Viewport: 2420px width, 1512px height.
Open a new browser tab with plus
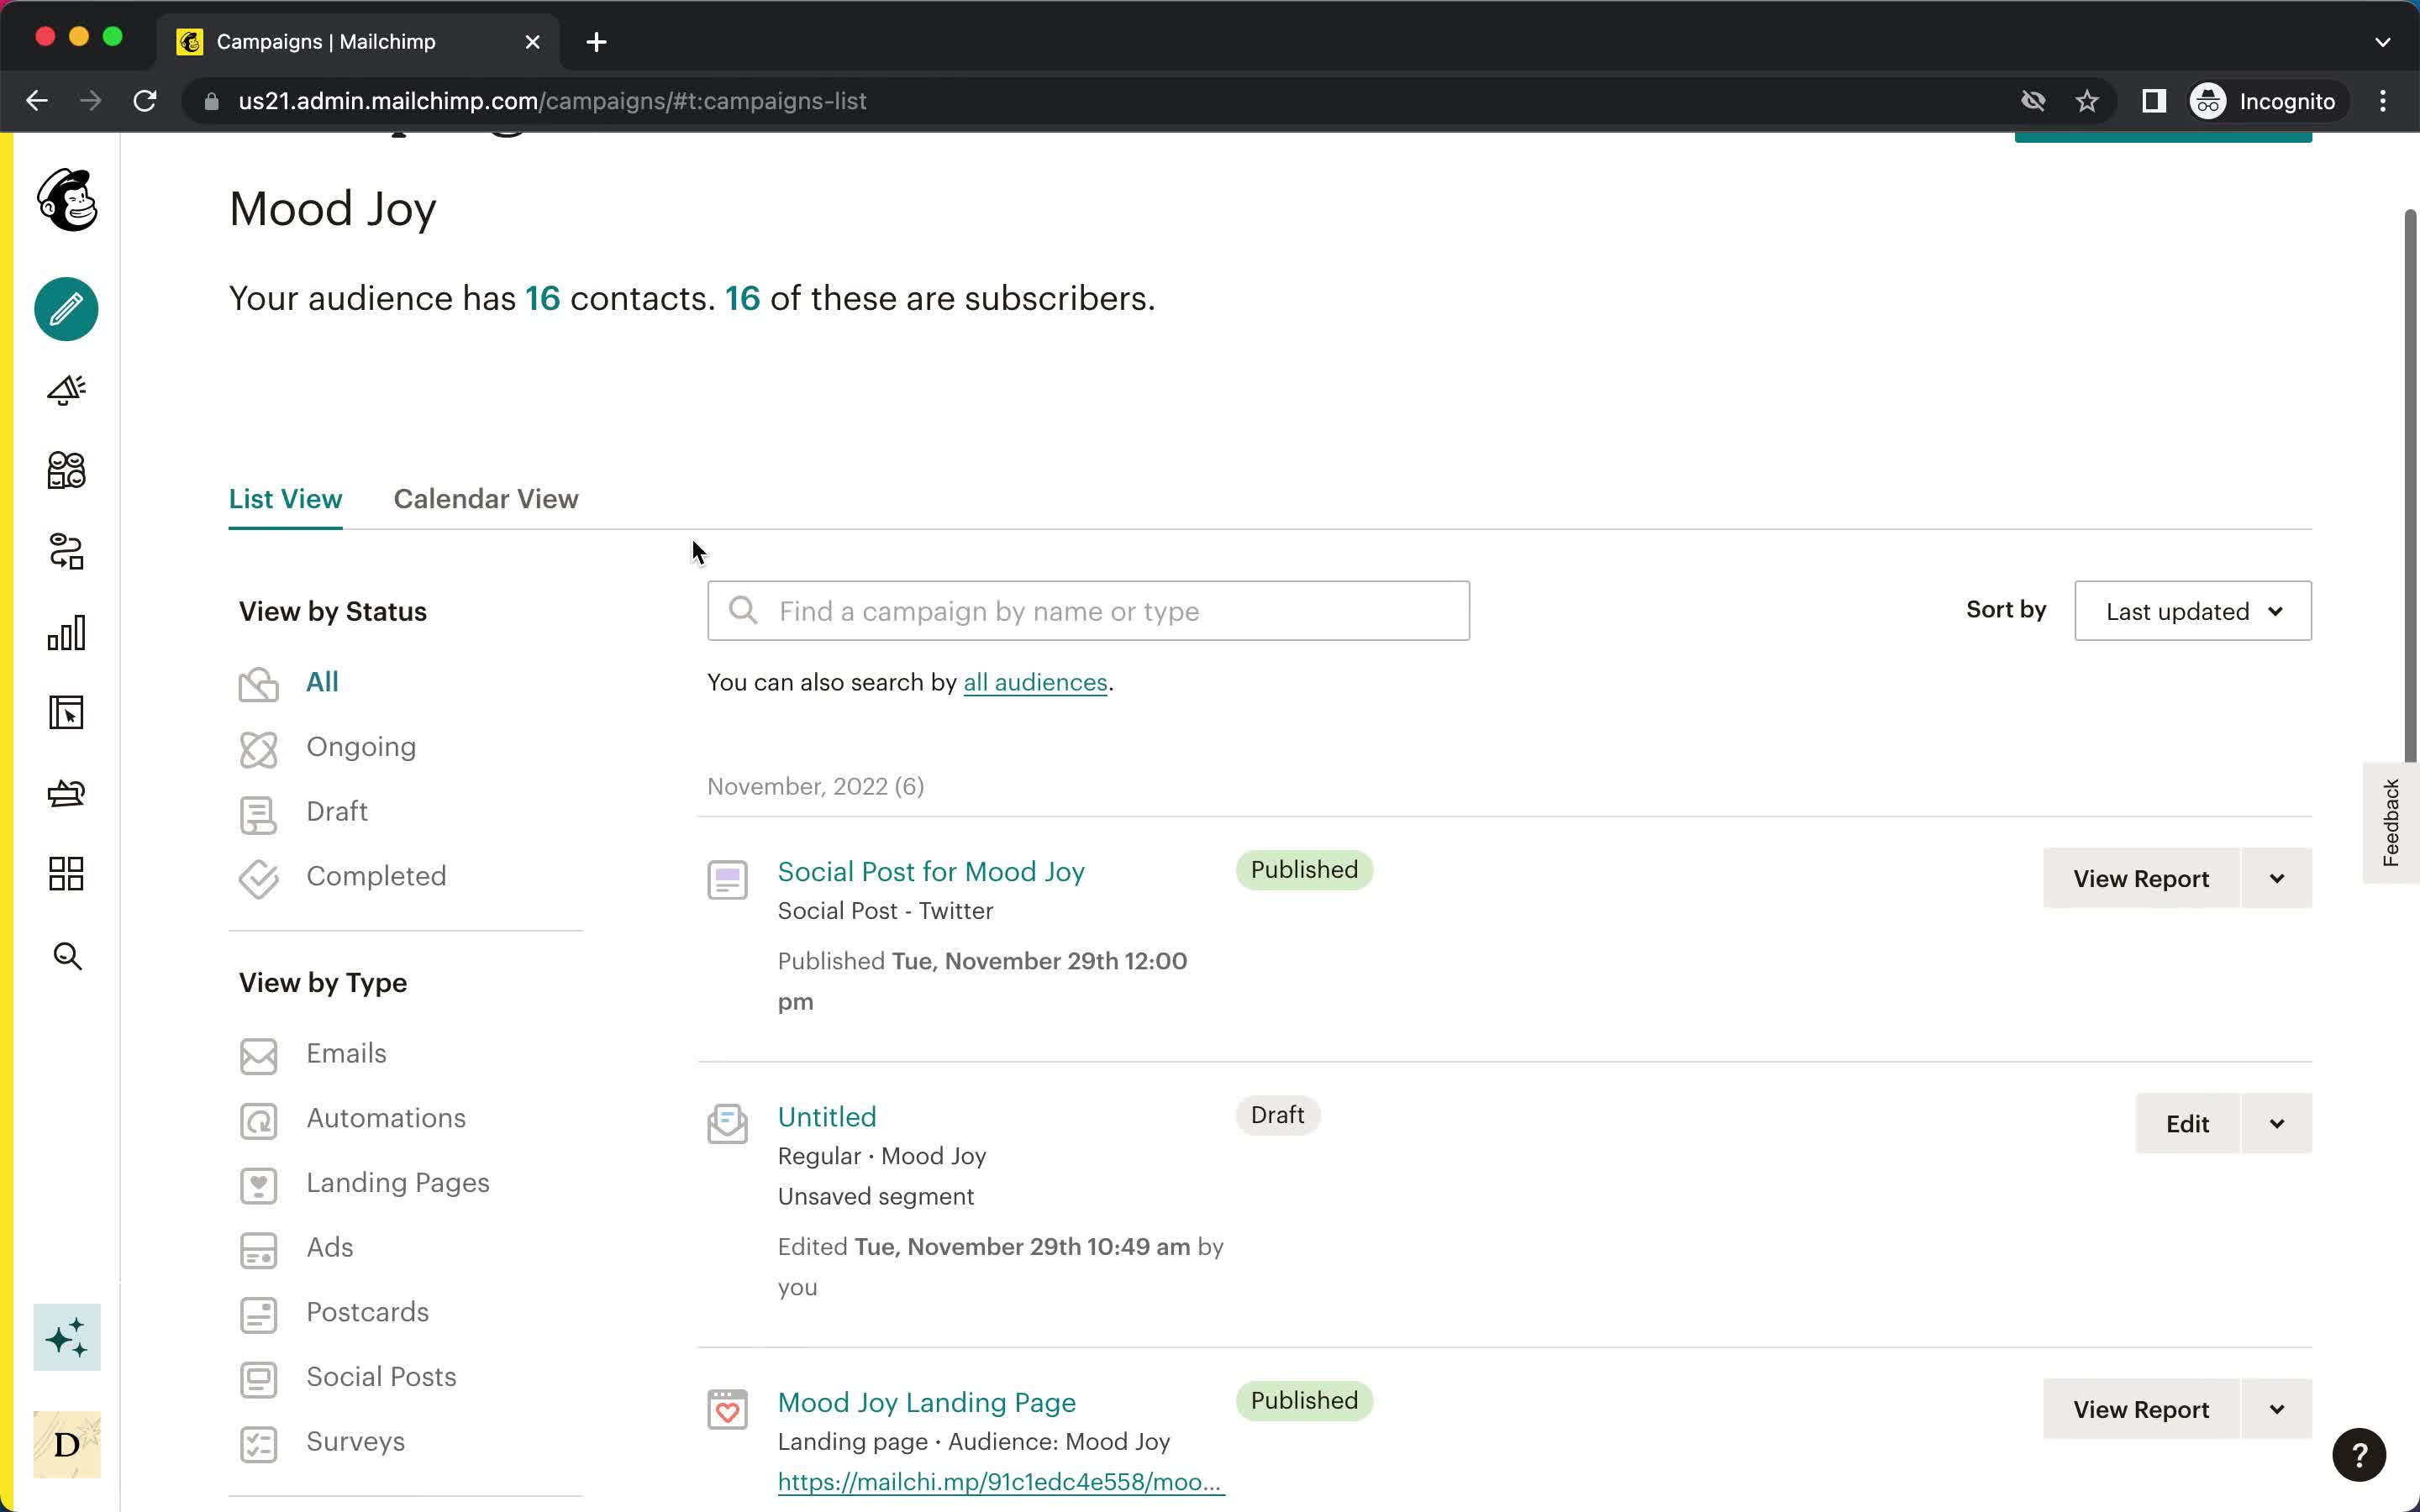point(596,42)
